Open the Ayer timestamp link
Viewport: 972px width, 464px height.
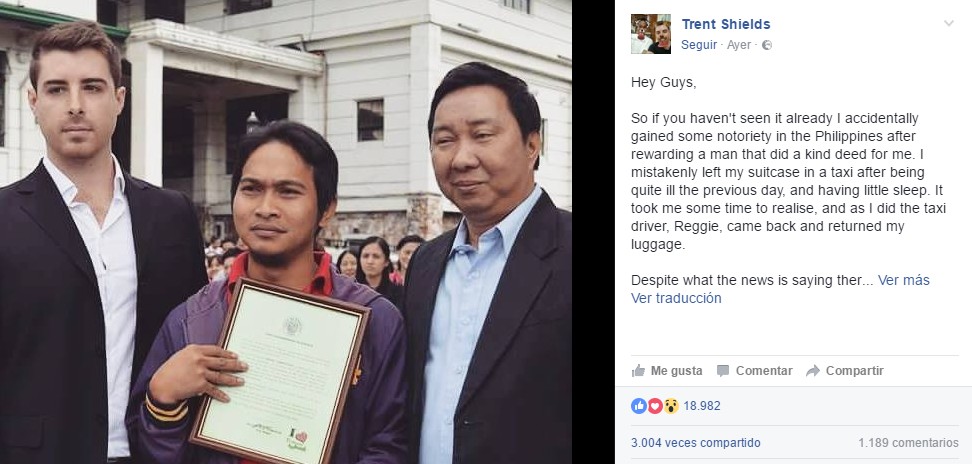[739, 45]
